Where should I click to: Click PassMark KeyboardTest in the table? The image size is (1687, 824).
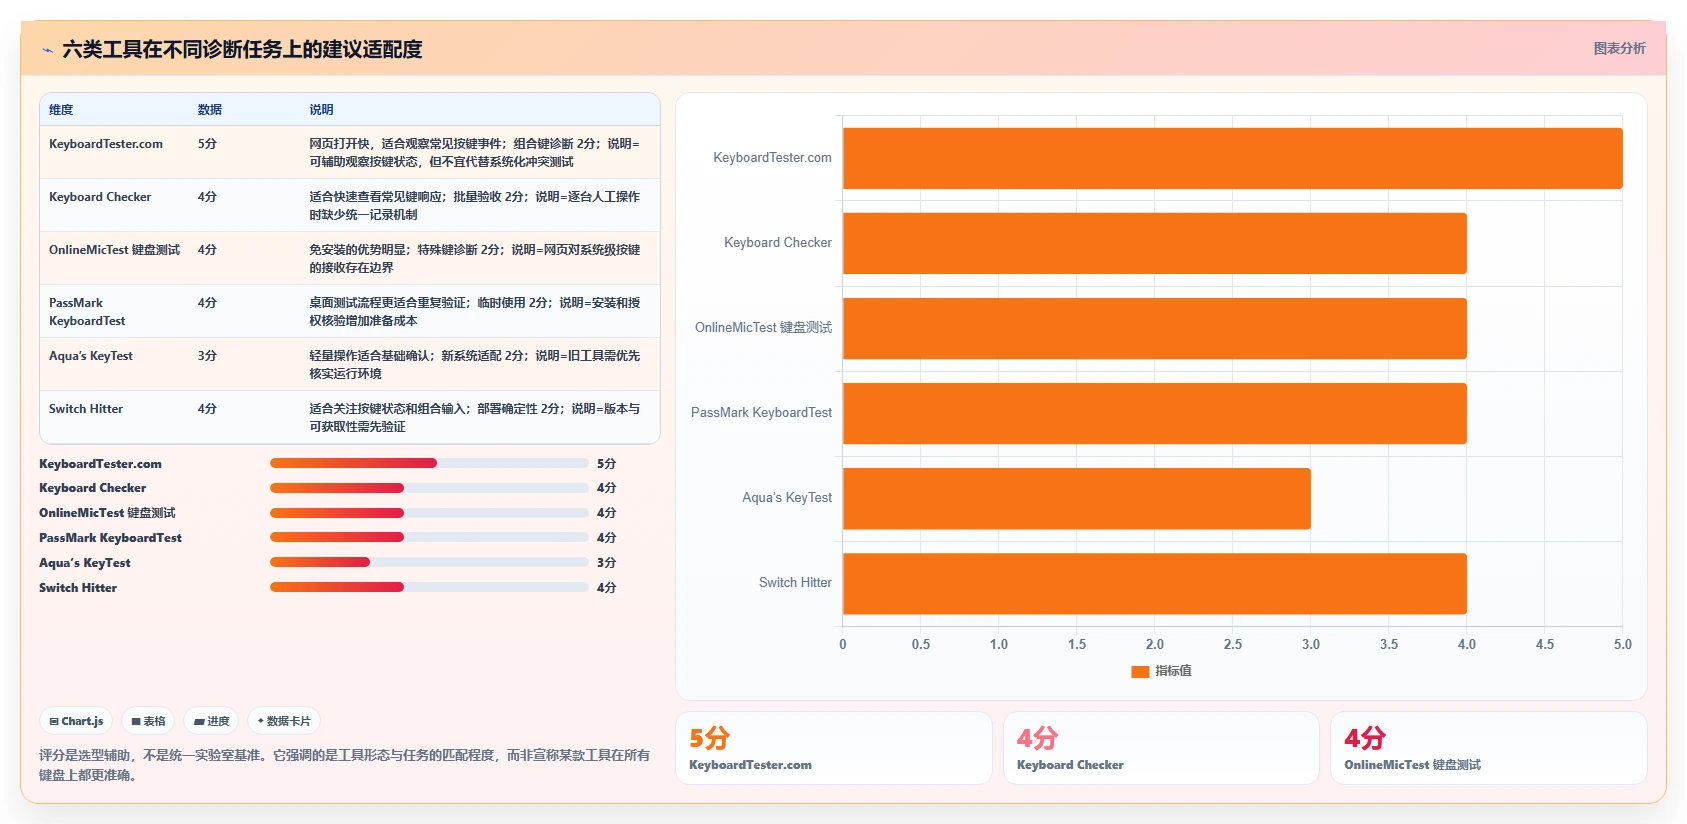click(x=87, y=312)
